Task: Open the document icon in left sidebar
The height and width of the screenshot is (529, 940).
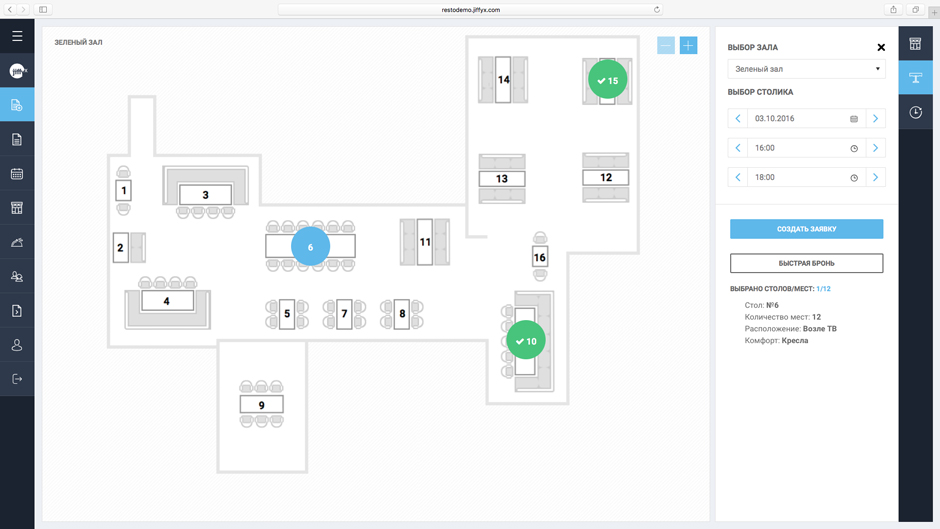Action: pos(17,140)
